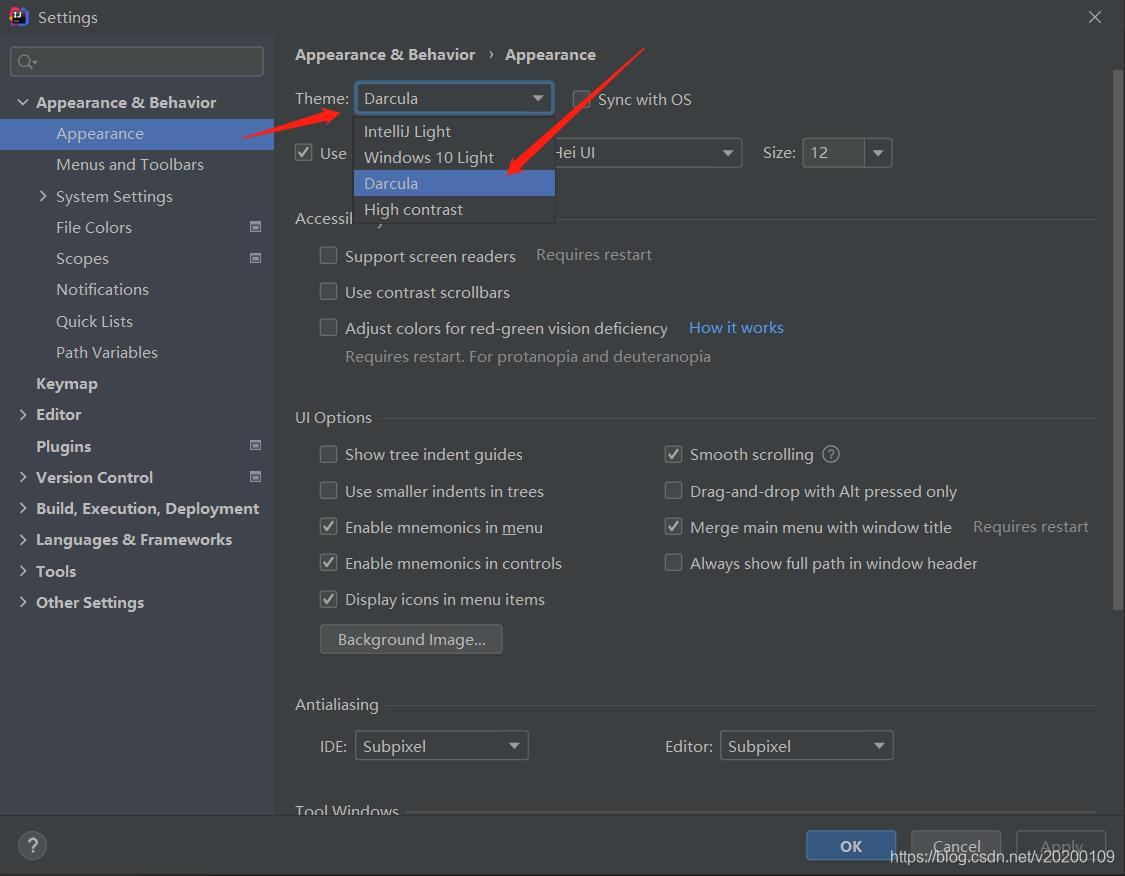Open the Theme dropdown showing Darcula

453,98
